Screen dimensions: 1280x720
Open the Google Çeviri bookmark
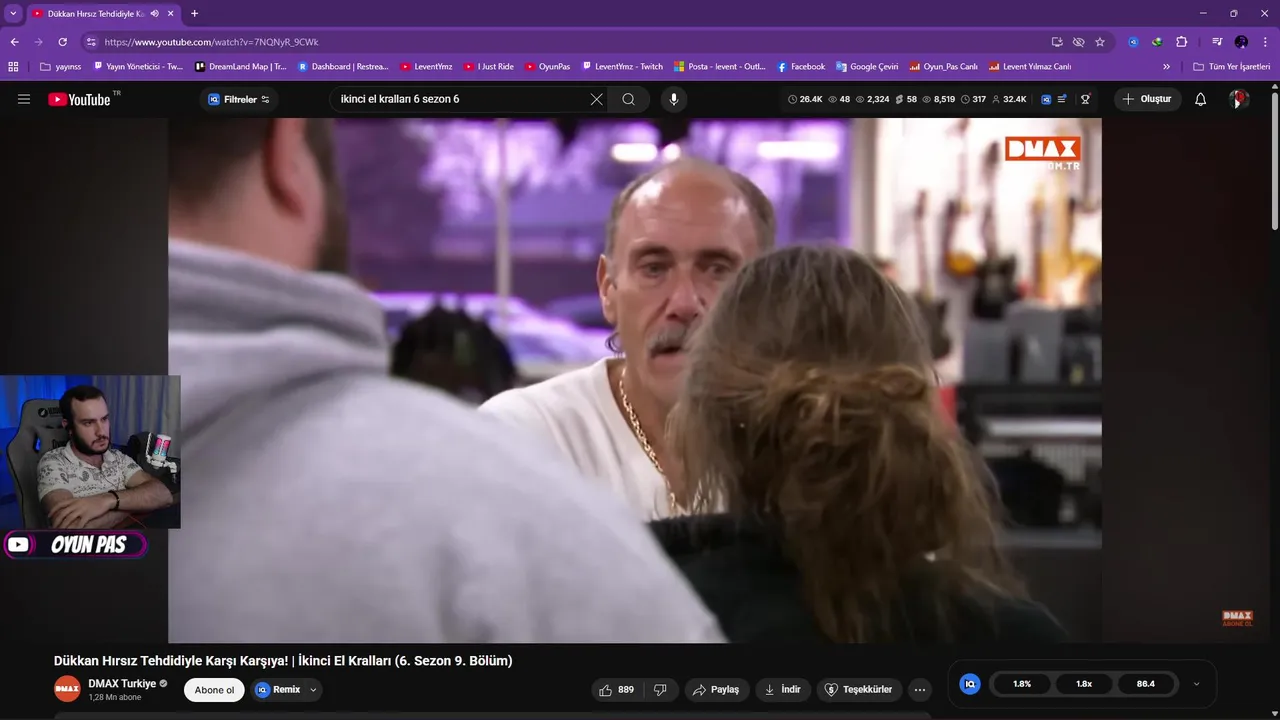click(x=866, y=67)
